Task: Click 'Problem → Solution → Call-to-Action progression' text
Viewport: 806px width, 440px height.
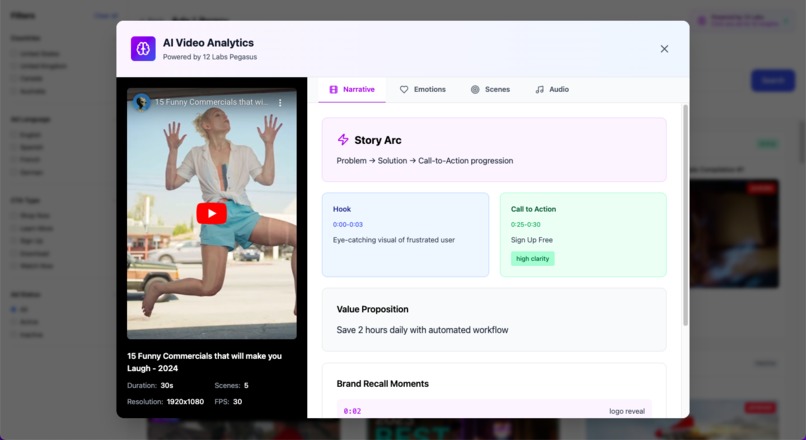Action: coord(425,161)
